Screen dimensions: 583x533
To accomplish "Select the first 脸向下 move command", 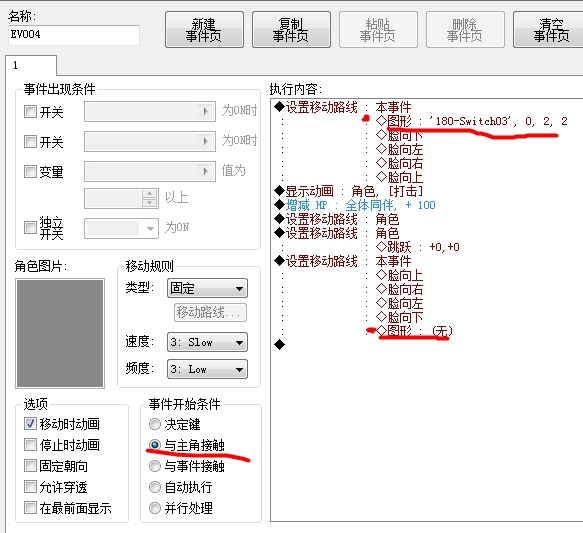I will coord(399,135).
